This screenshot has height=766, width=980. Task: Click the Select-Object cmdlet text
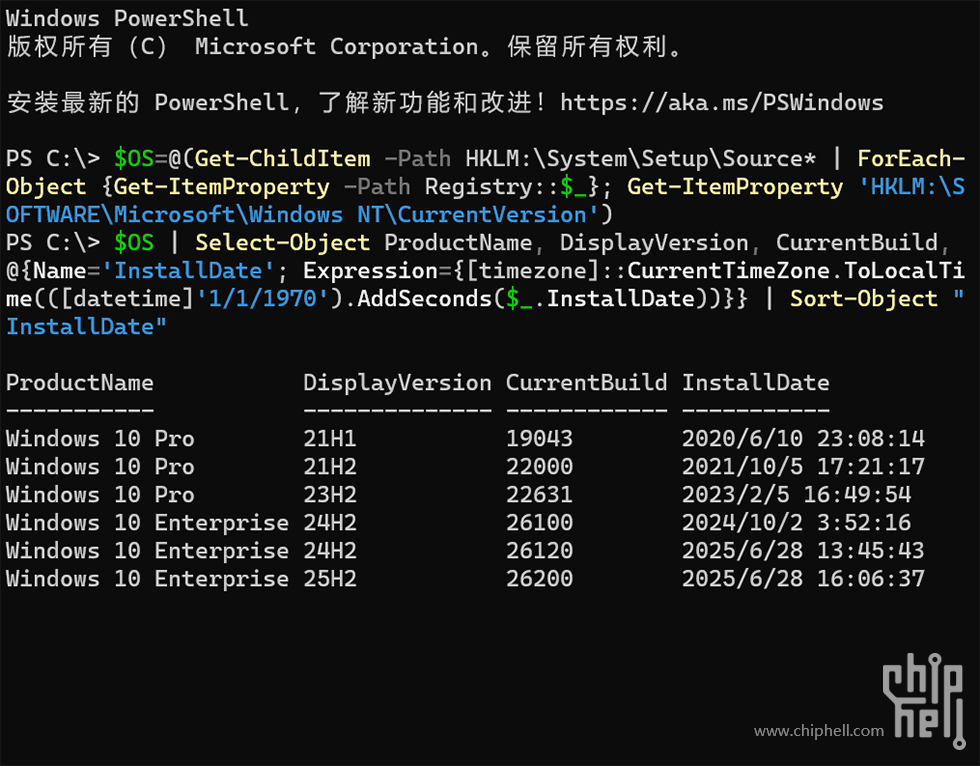pos(282,242)
